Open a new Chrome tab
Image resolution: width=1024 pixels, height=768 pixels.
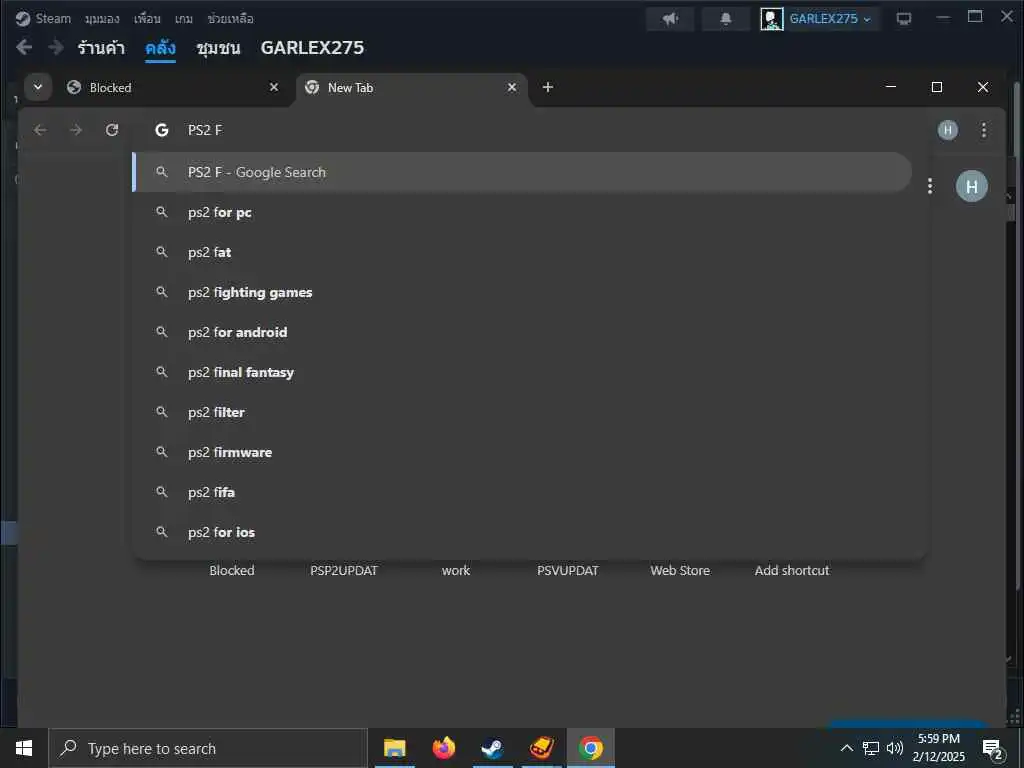548,87
